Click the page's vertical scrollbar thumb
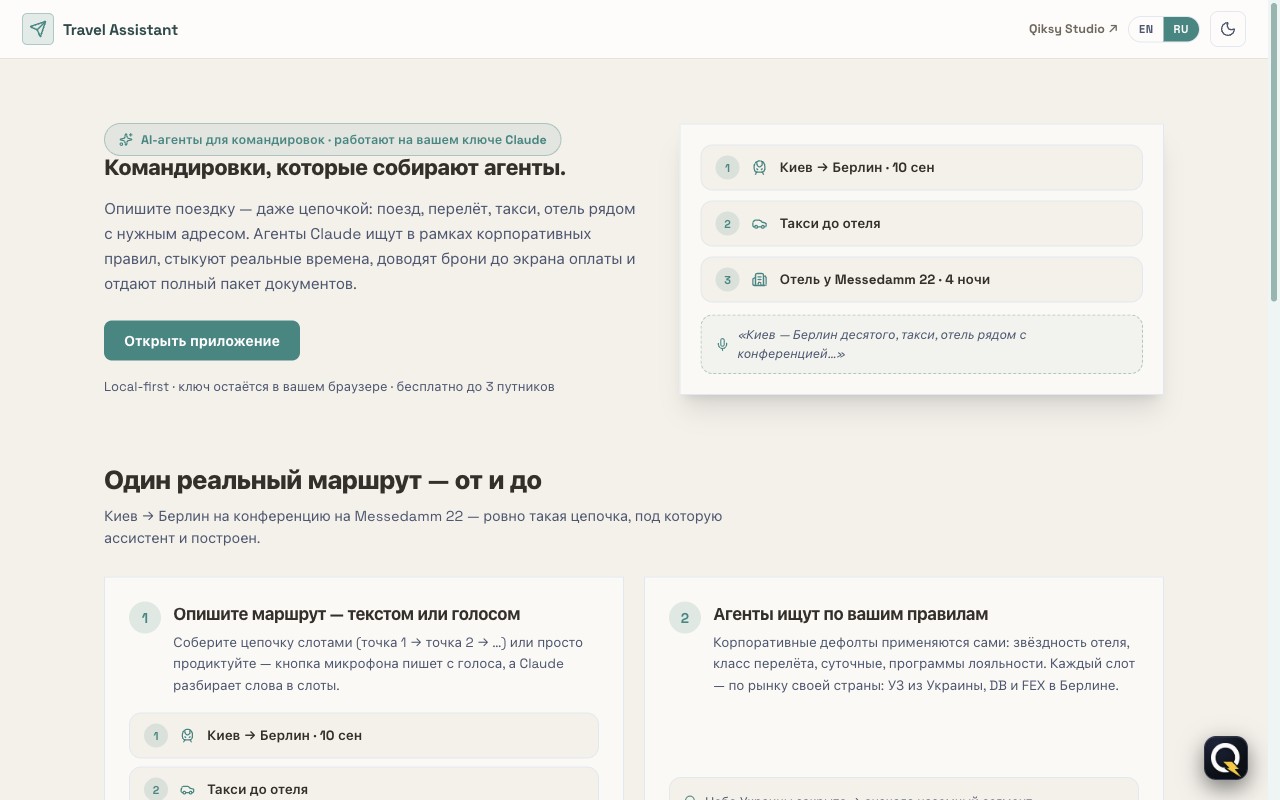Viewport: 1280px width, 800px height. (x=1274, y=150)
